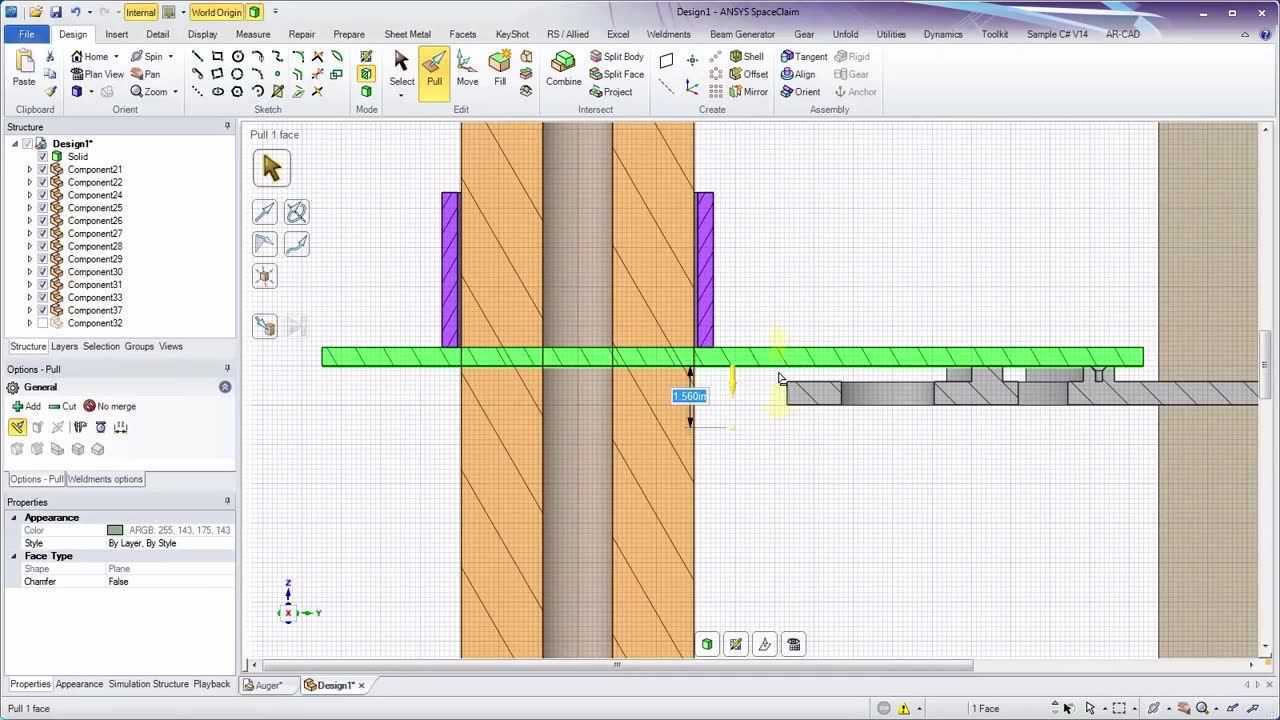Choose the No merge option

click(x=110, y=407)
